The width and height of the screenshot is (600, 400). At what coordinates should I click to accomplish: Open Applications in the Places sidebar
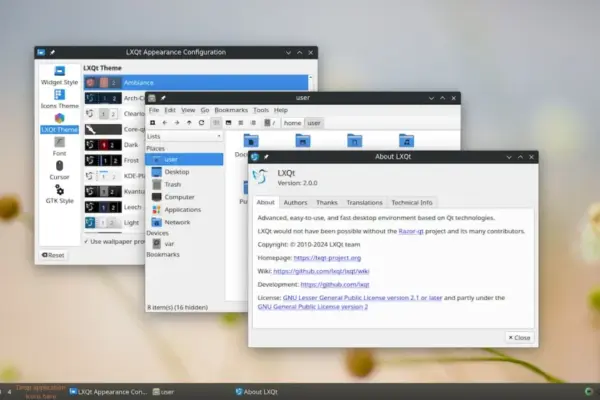pyautogui.click(x=184, y=210)
